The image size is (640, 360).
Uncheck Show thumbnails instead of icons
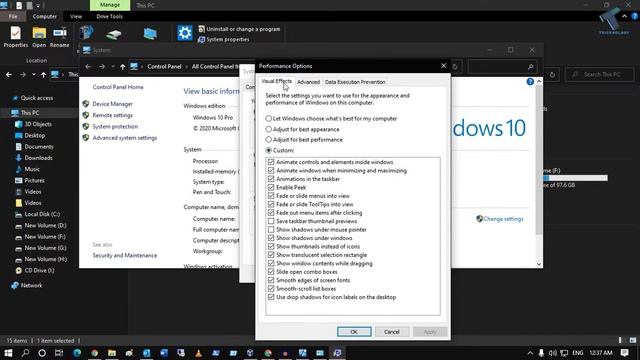click(271, 247)
